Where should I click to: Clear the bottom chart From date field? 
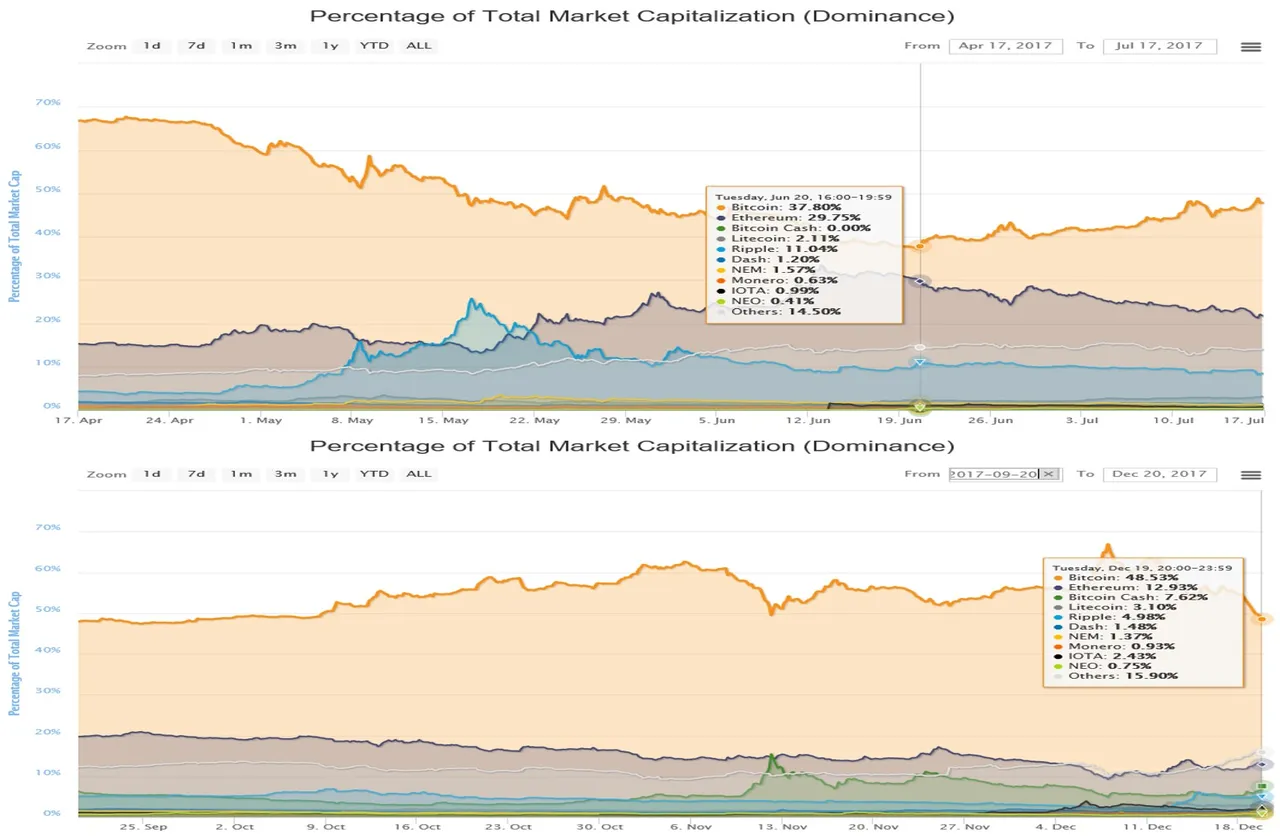coord(1048,474)
